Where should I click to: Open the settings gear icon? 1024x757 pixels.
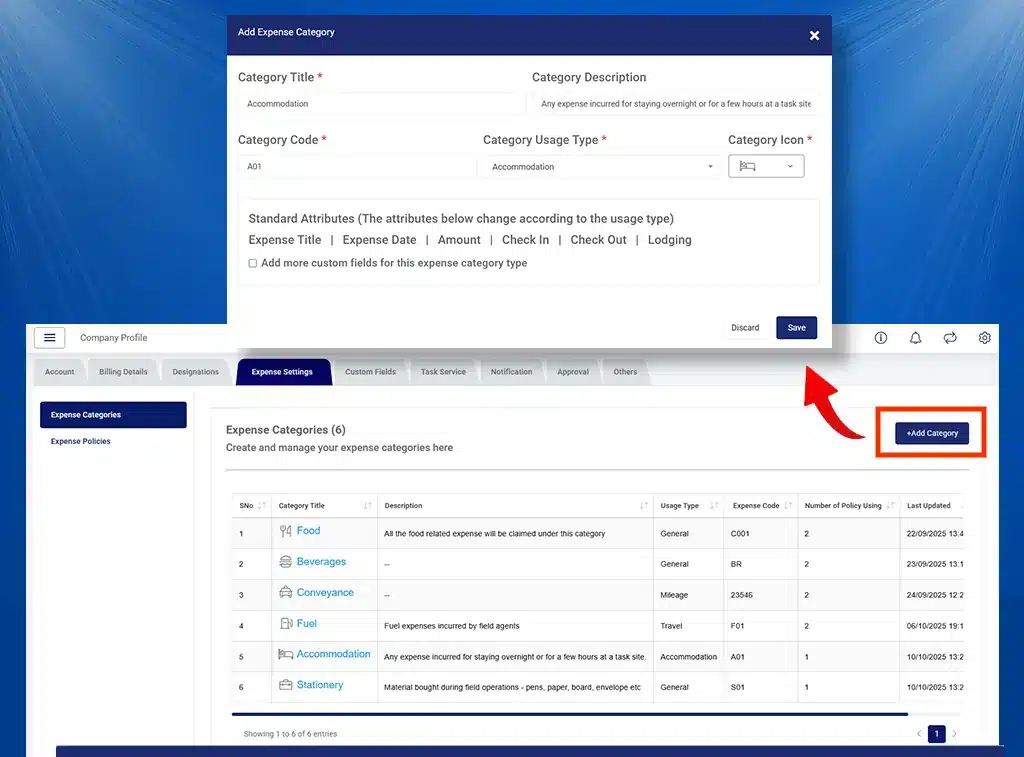coord(984,338)
